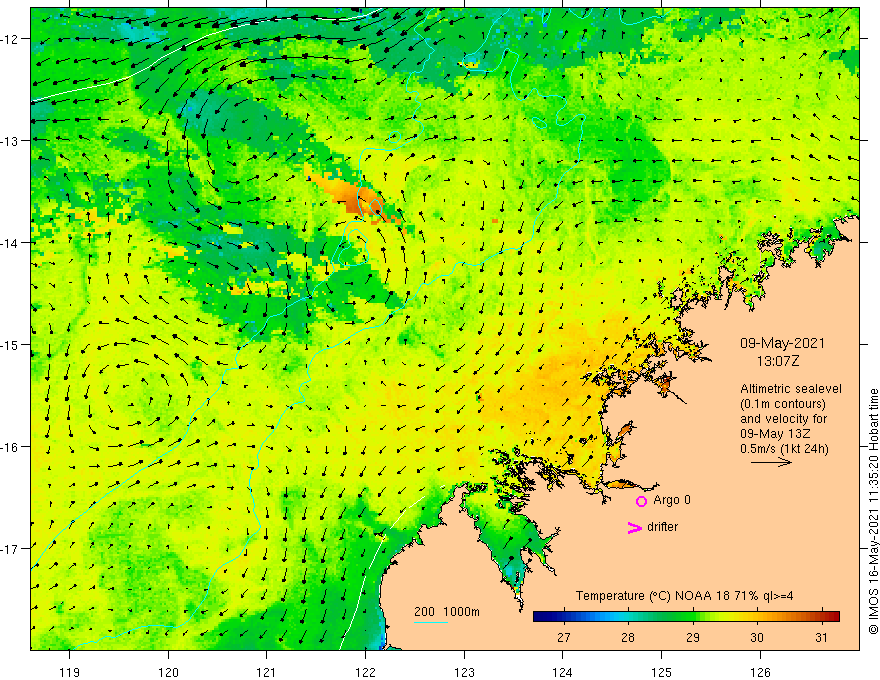Viewport: 880px width, 680px height.
Task: Click the "0.5m/s (1kt 24h)" text
Action: 784,449
